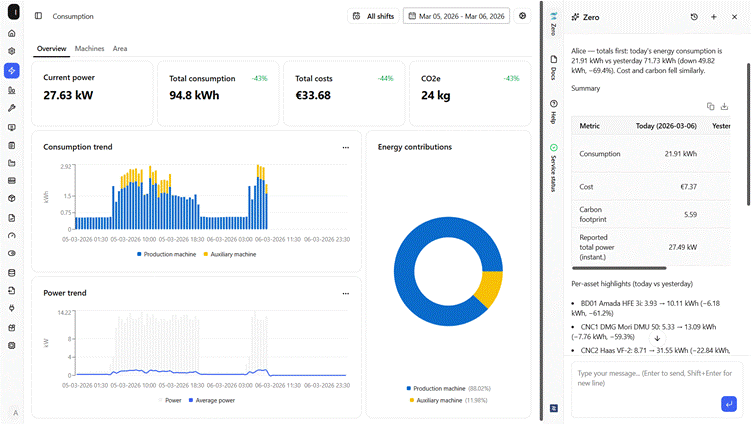The image size is (751, 424).
Task: Open Service status side tab
Action: [553, 168]
